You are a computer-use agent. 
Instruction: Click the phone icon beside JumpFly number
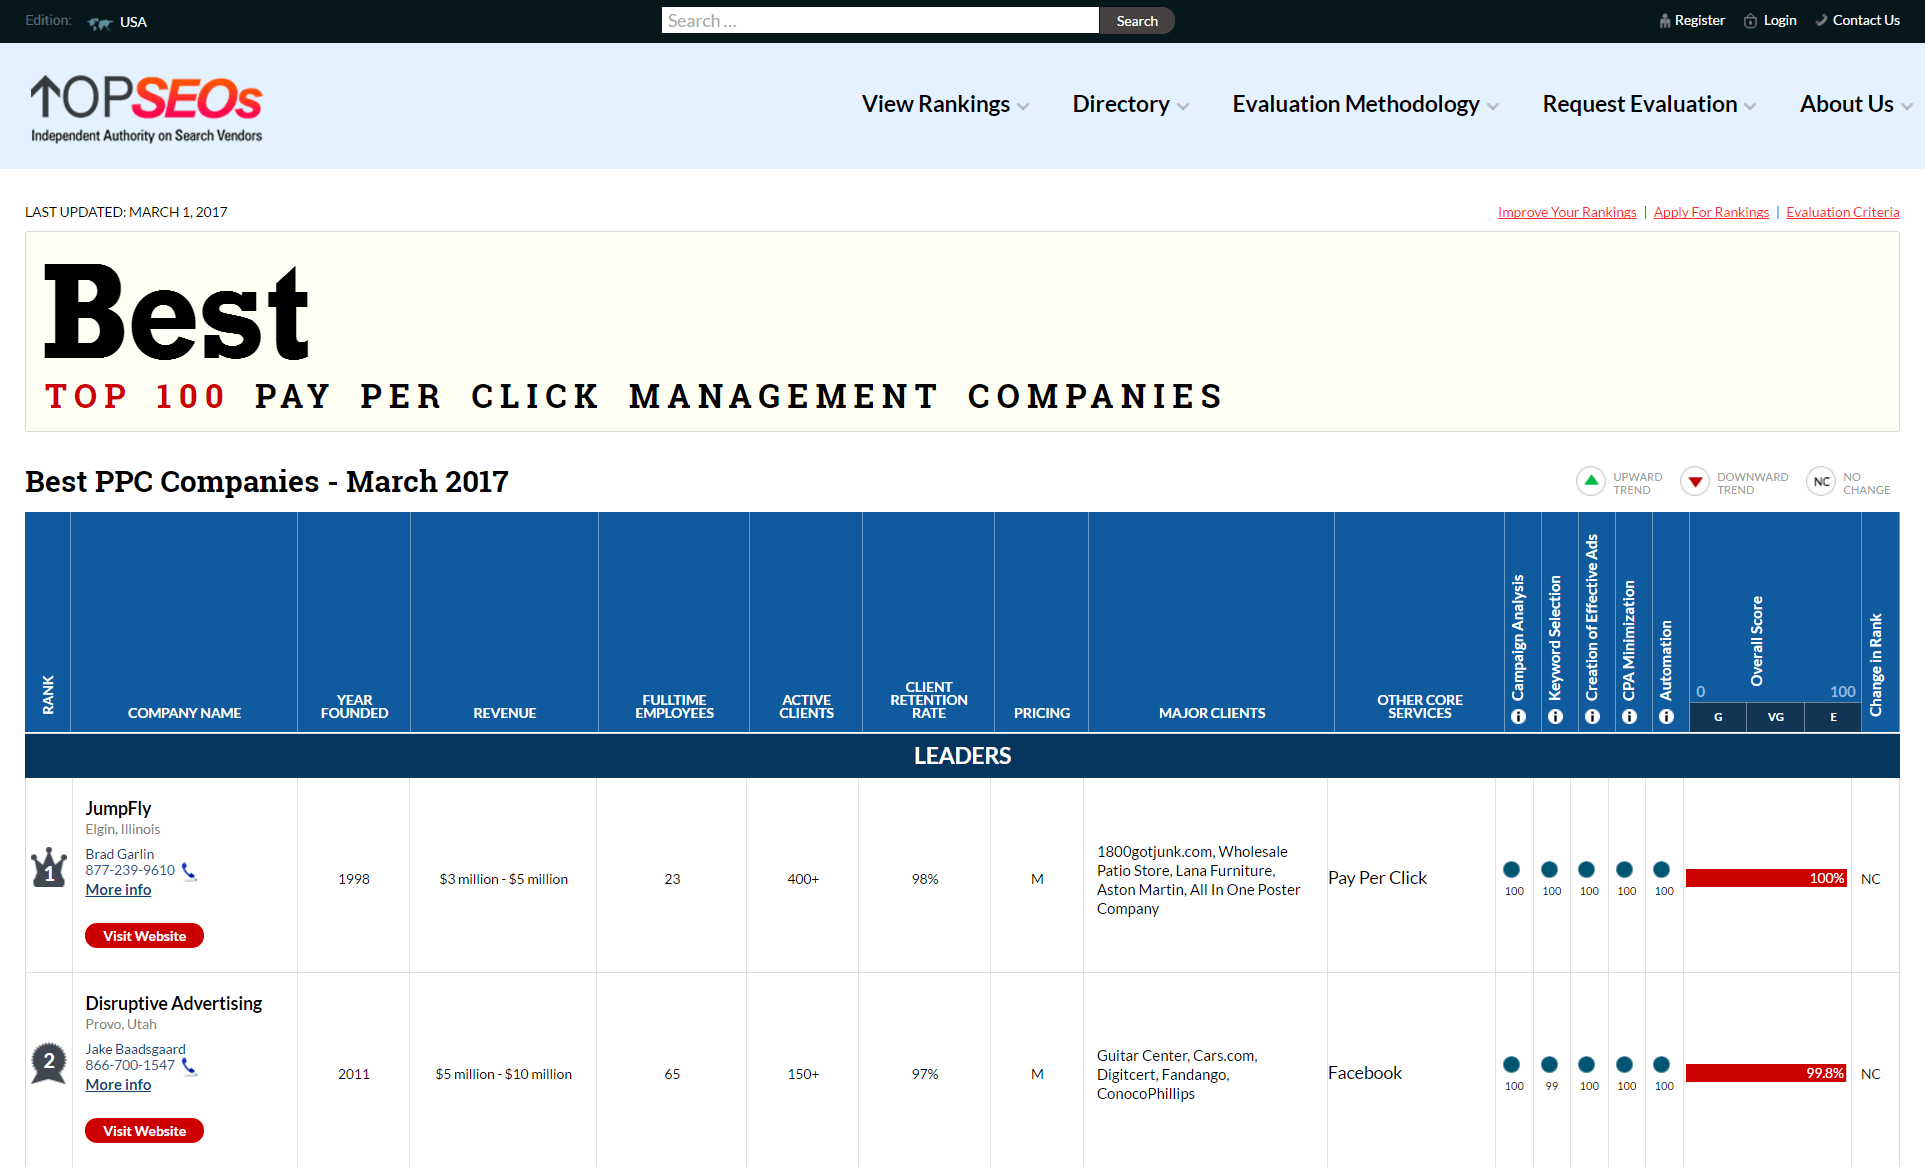pyautogui.click(x=189, y=872)
